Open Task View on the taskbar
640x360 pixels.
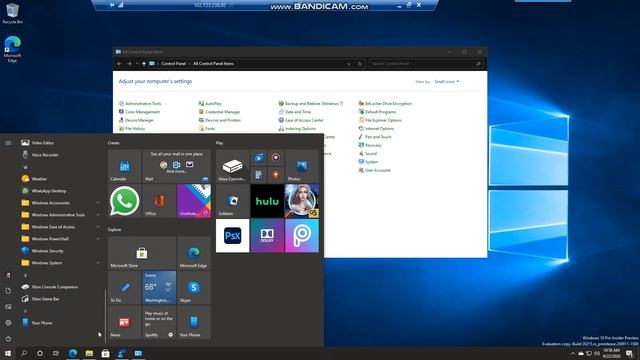pos(56,353)
